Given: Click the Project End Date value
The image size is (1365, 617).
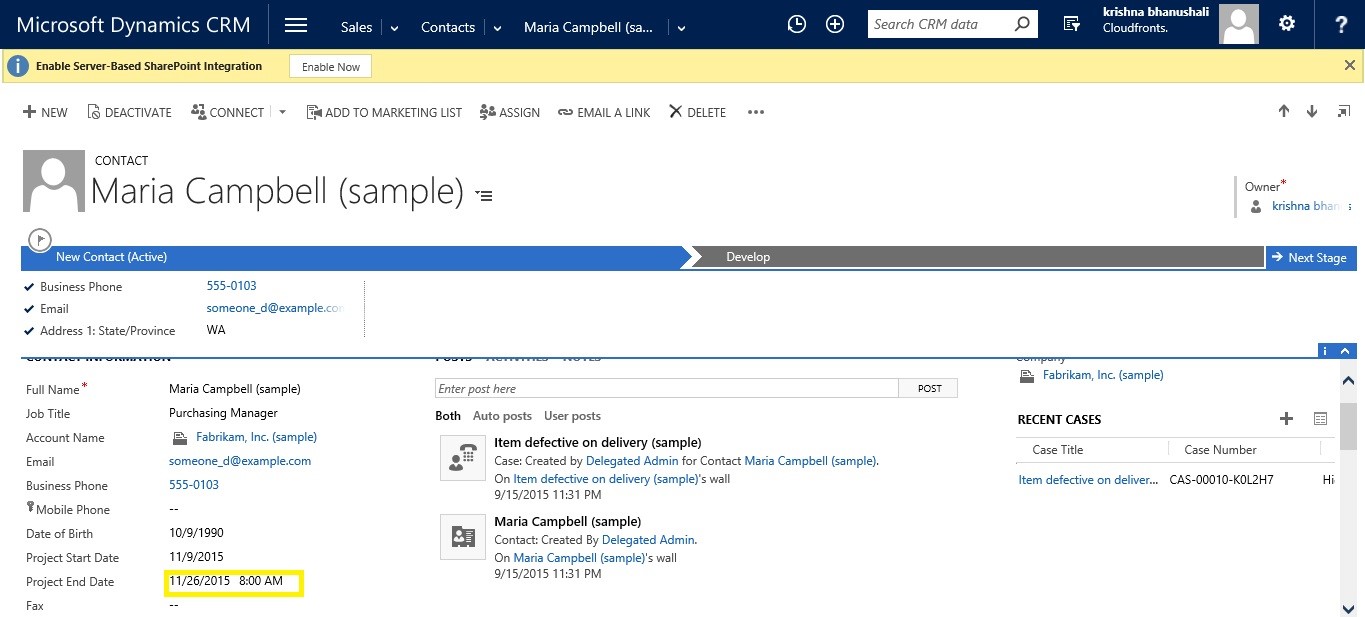Looking at the screenshot, I should (x=226, y=581).
